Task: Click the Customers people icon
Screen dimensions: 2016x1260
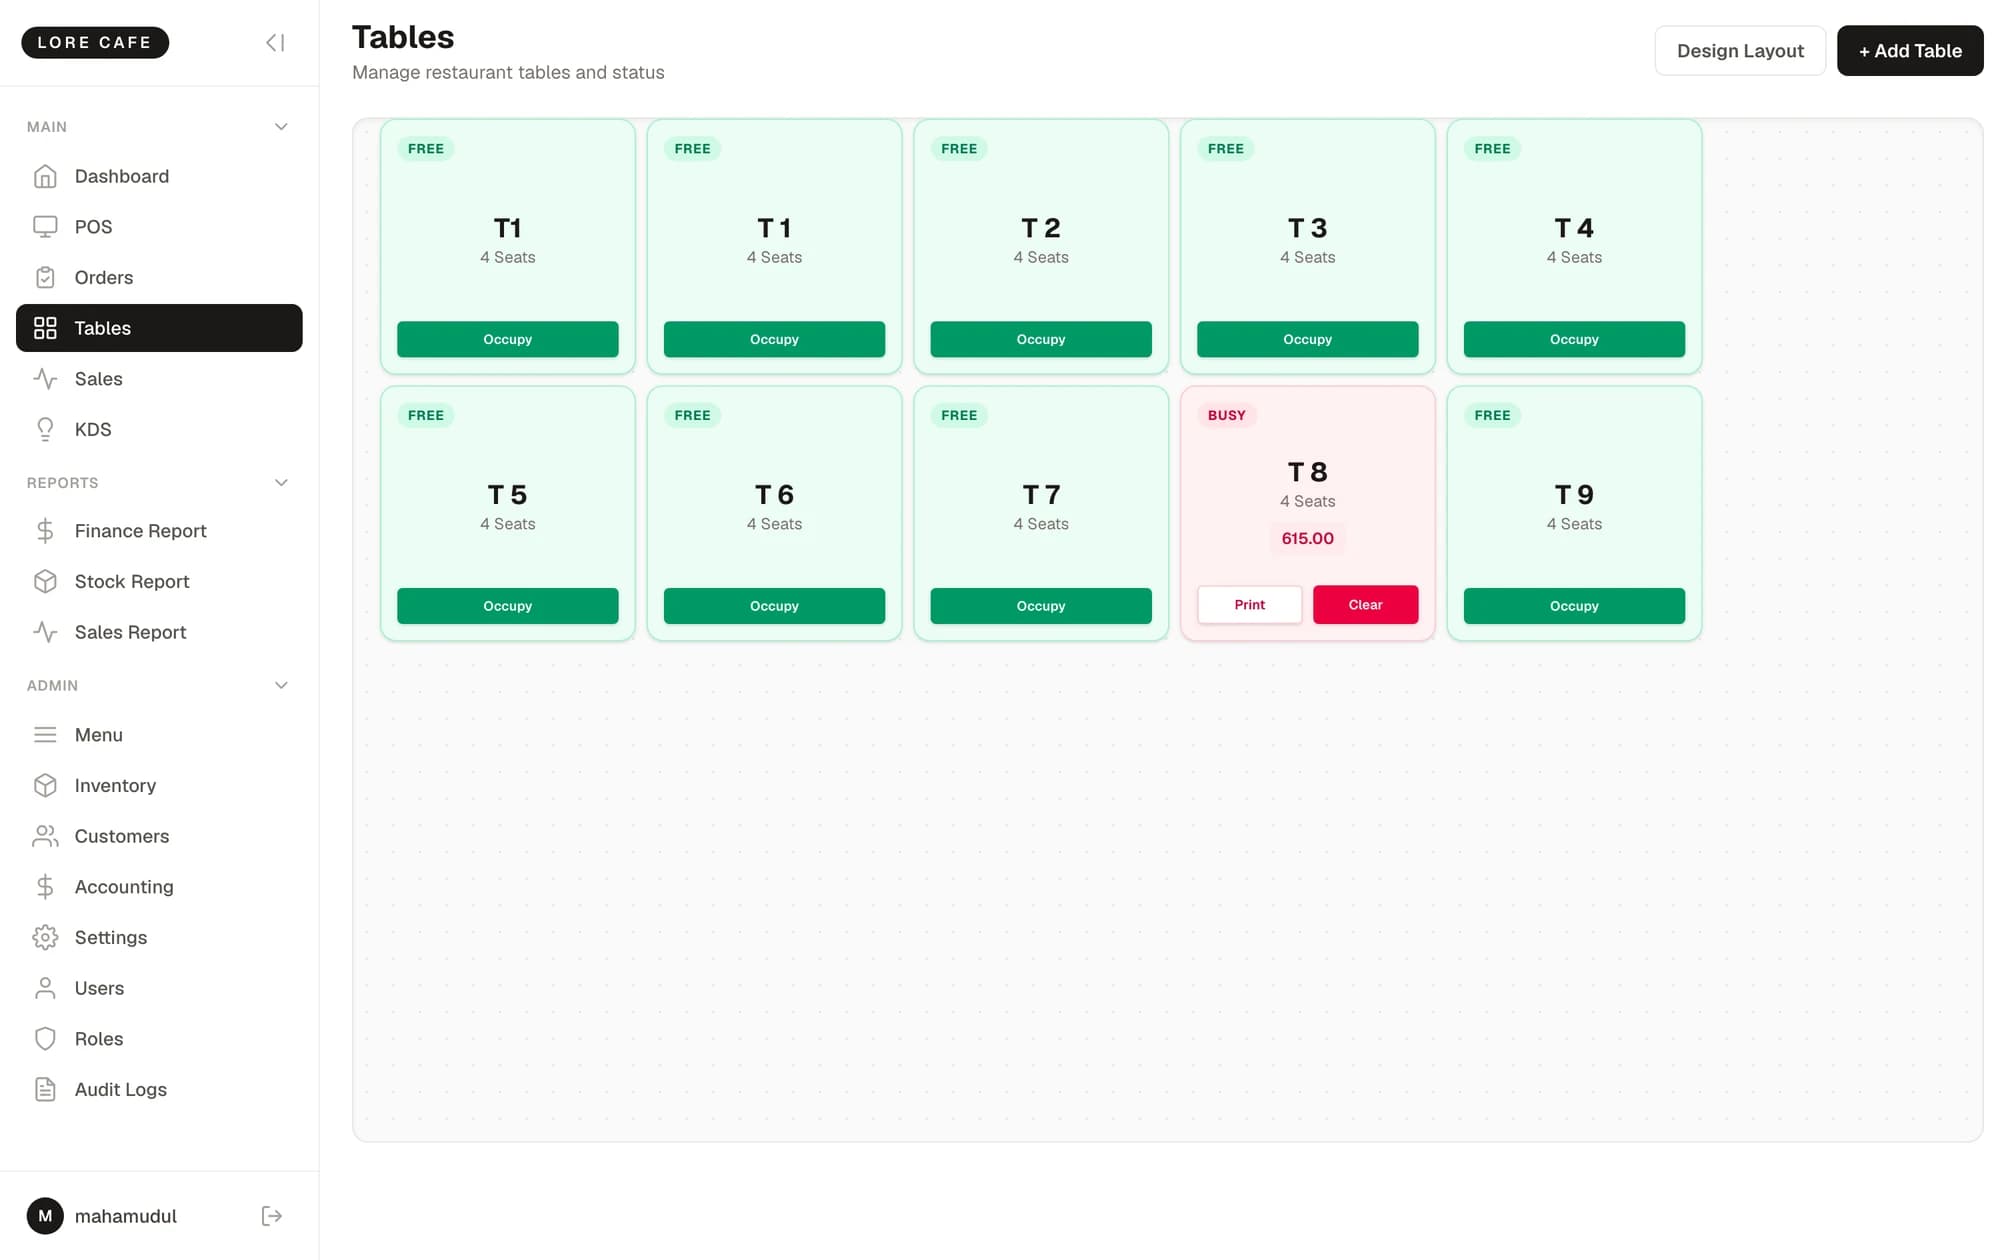Action: click(45, 836)
